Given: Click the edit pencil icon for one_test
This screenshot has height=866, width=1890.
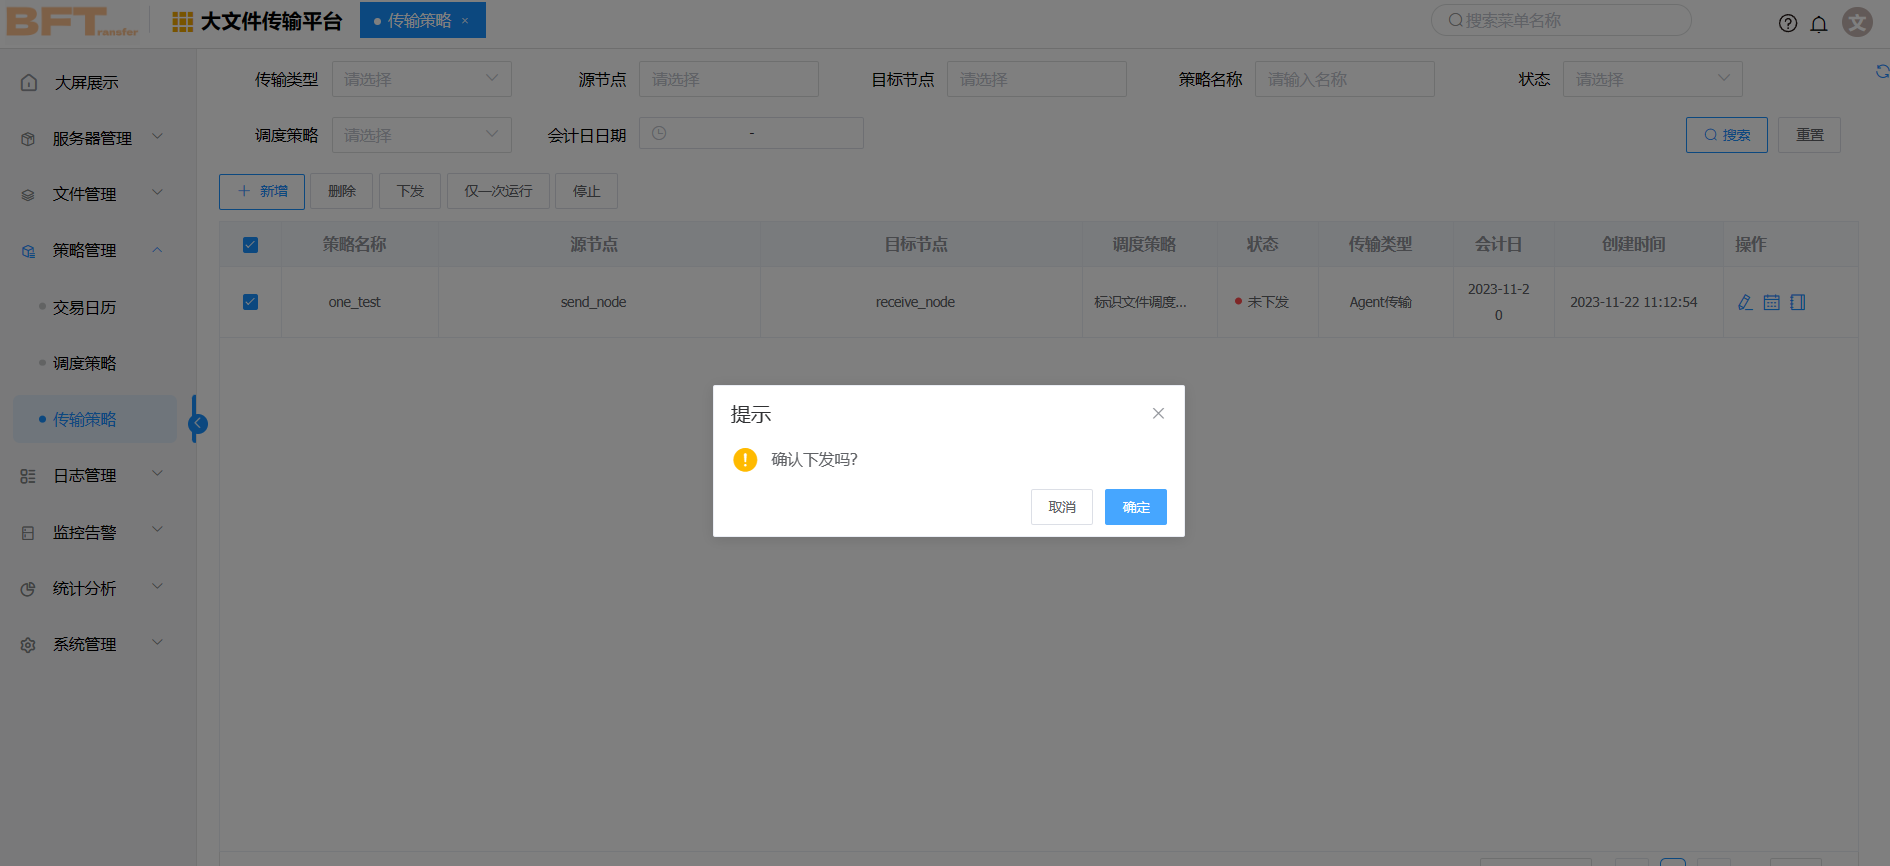Looking at the screenshot, I should [x=1745, y=302].
